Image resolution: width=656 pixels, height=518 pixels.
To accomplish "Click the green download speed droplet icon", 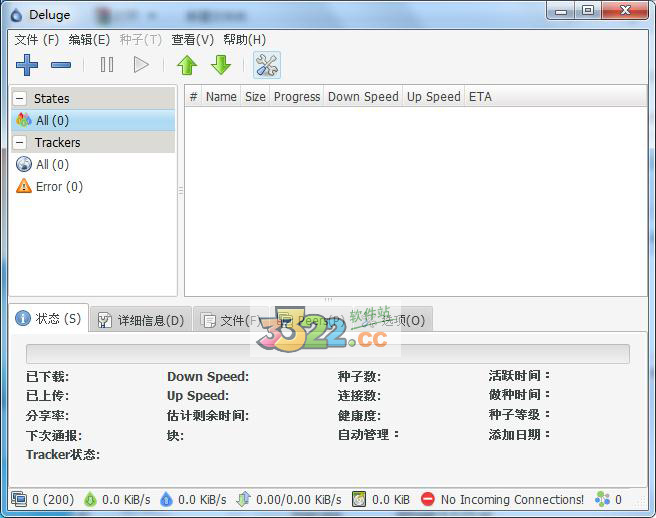I will pyautogui.click(x=90, y=499).
